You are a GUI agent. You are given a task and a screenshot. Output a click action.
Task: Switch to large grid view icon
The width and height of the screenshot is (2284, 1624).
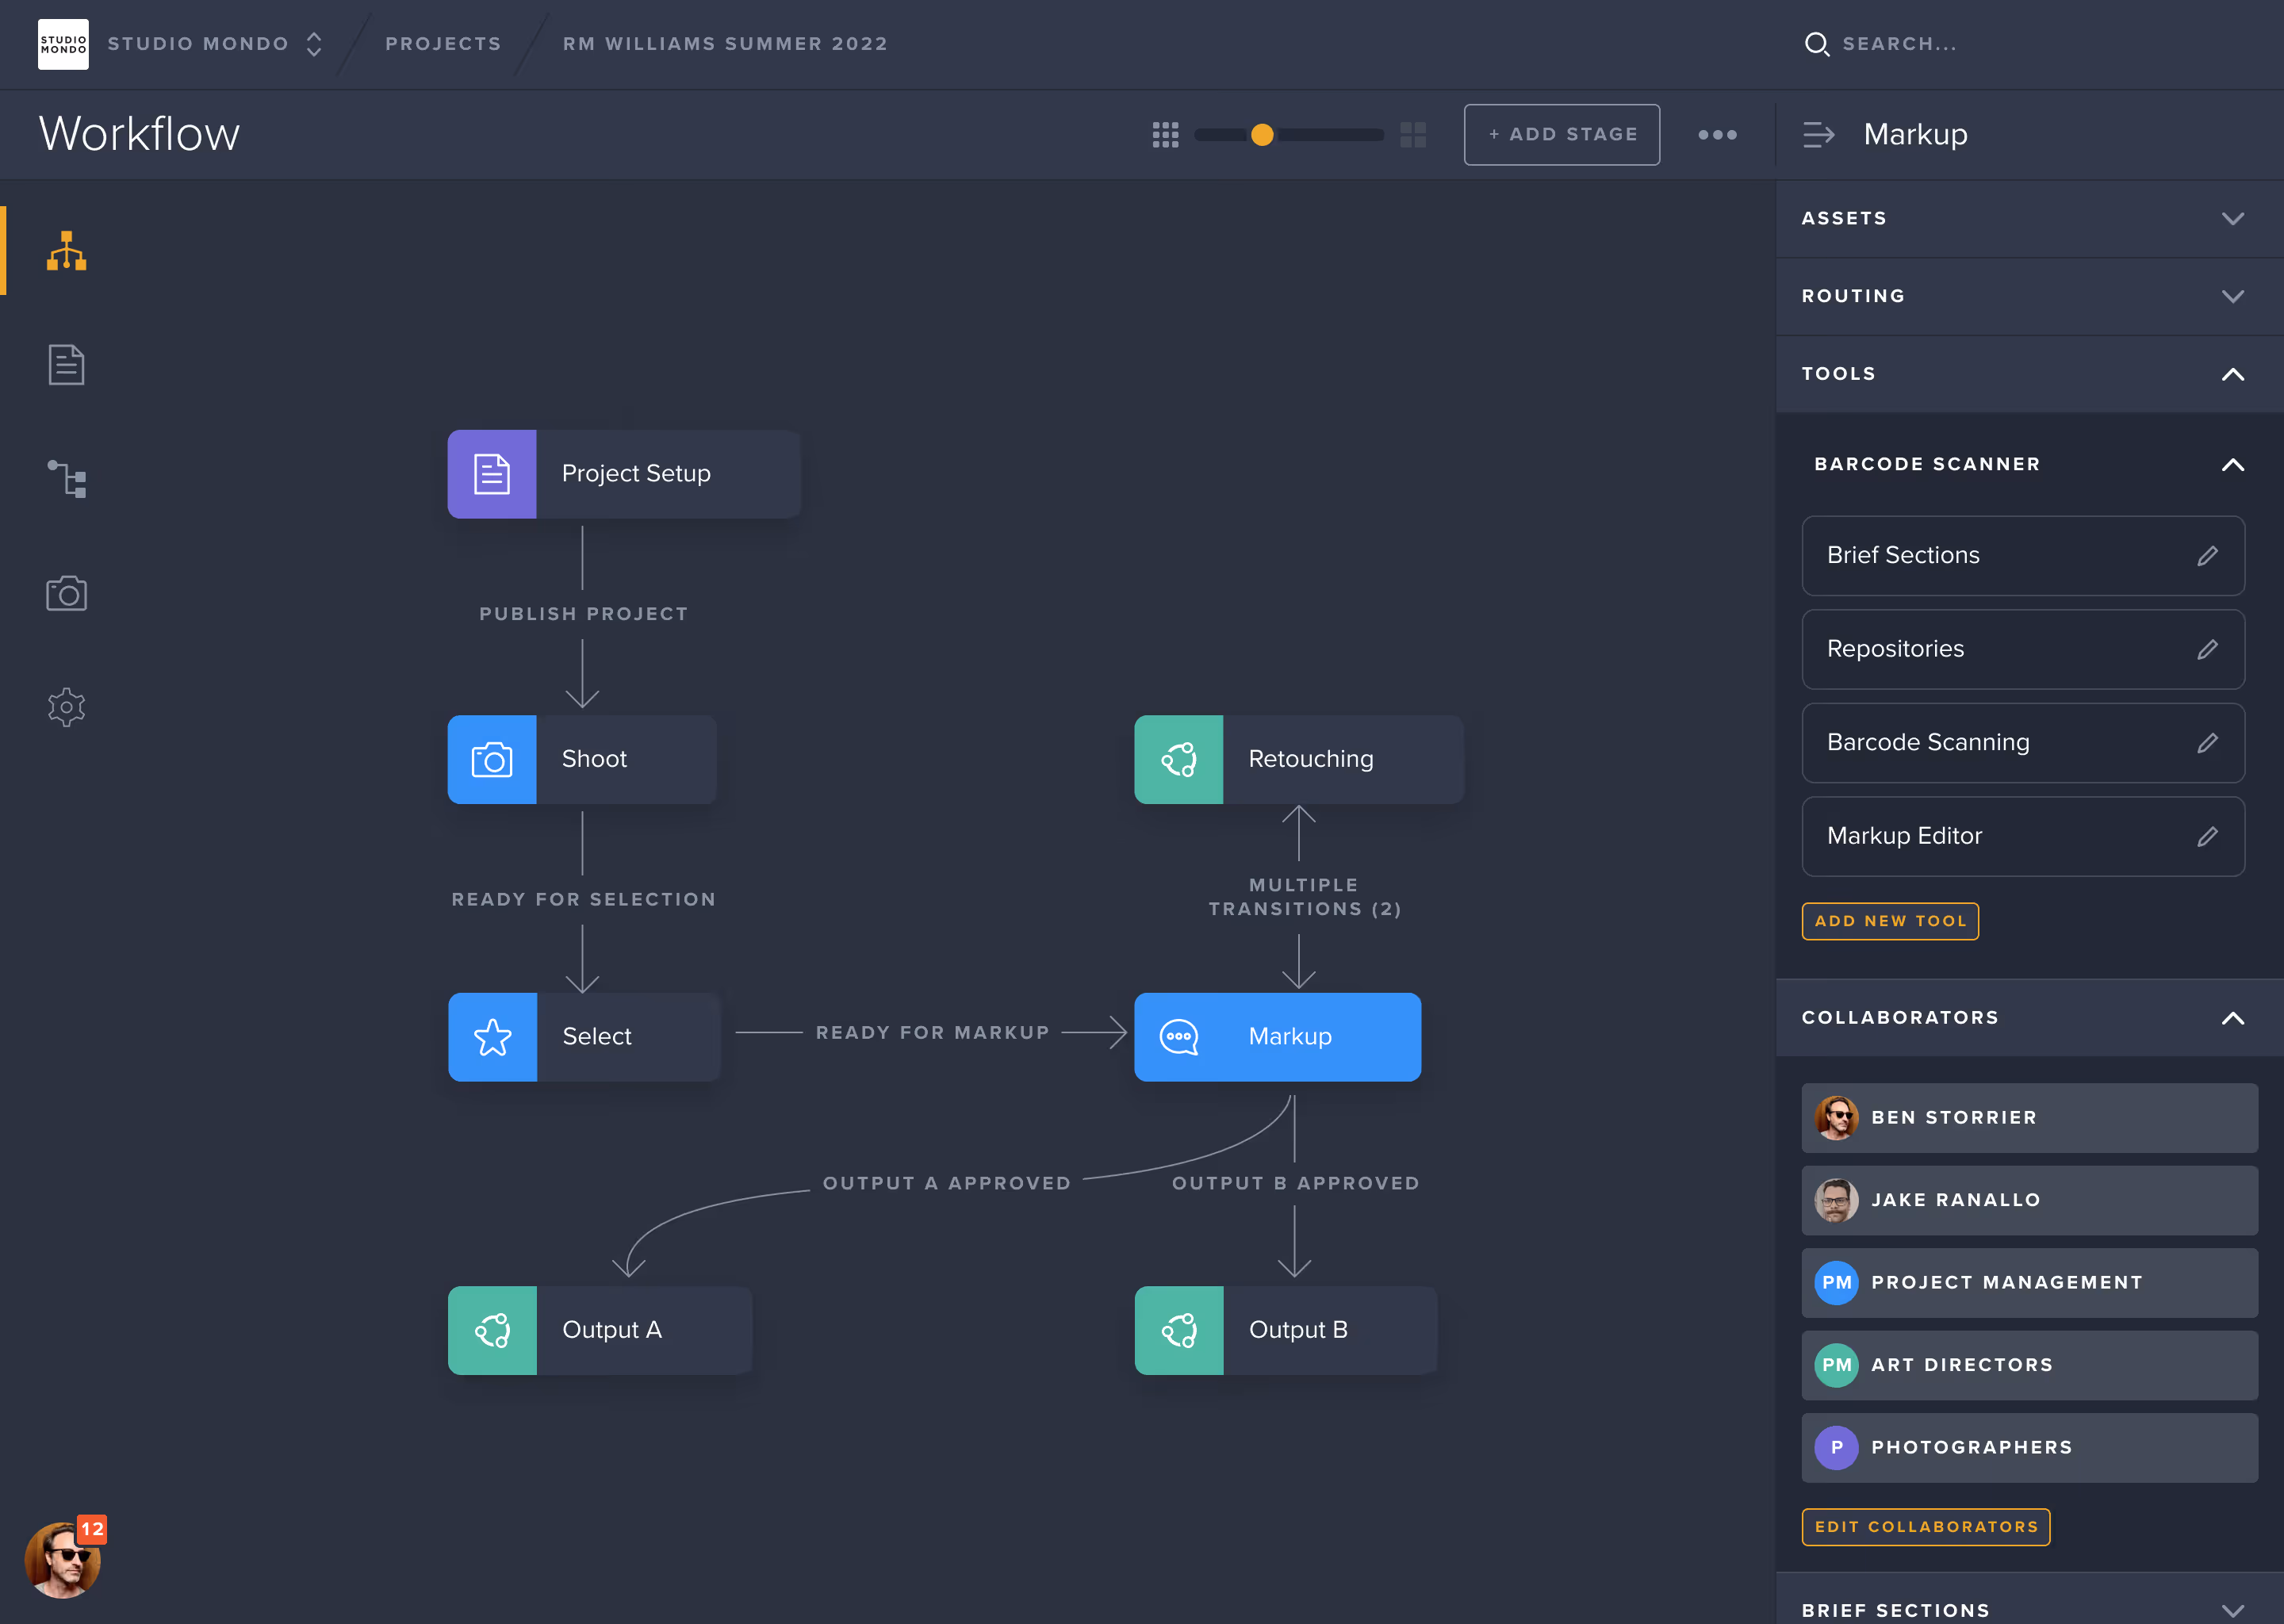click(1412, 134)
